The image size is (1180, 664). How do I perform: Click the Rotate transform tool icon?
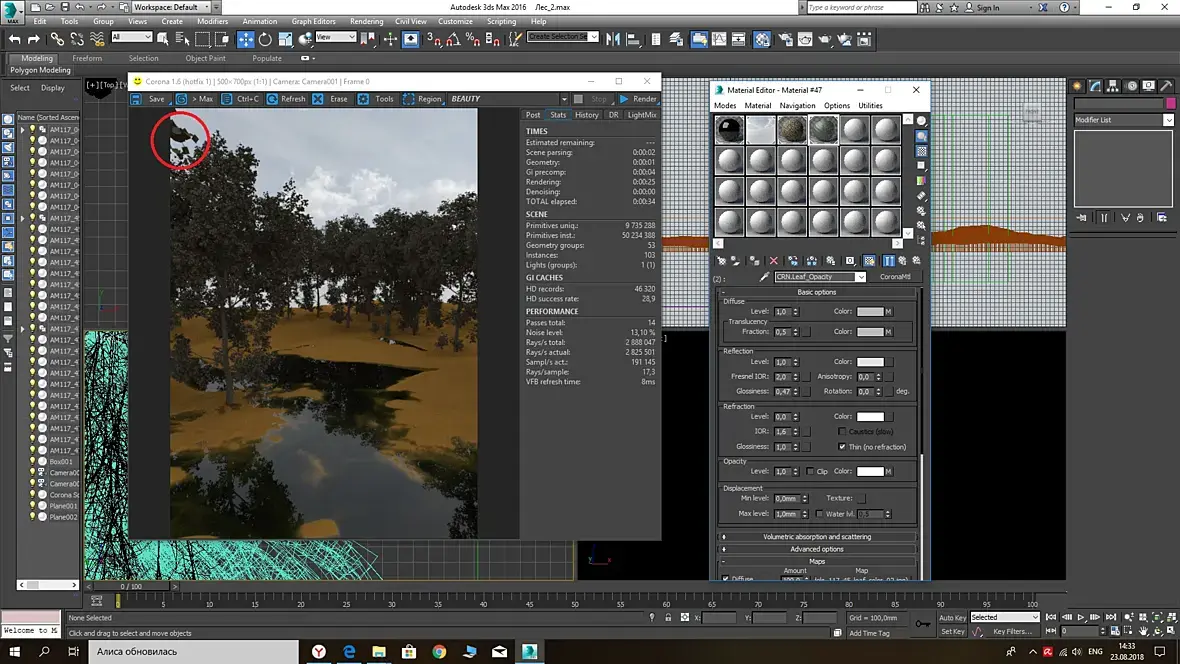(265, 39)
